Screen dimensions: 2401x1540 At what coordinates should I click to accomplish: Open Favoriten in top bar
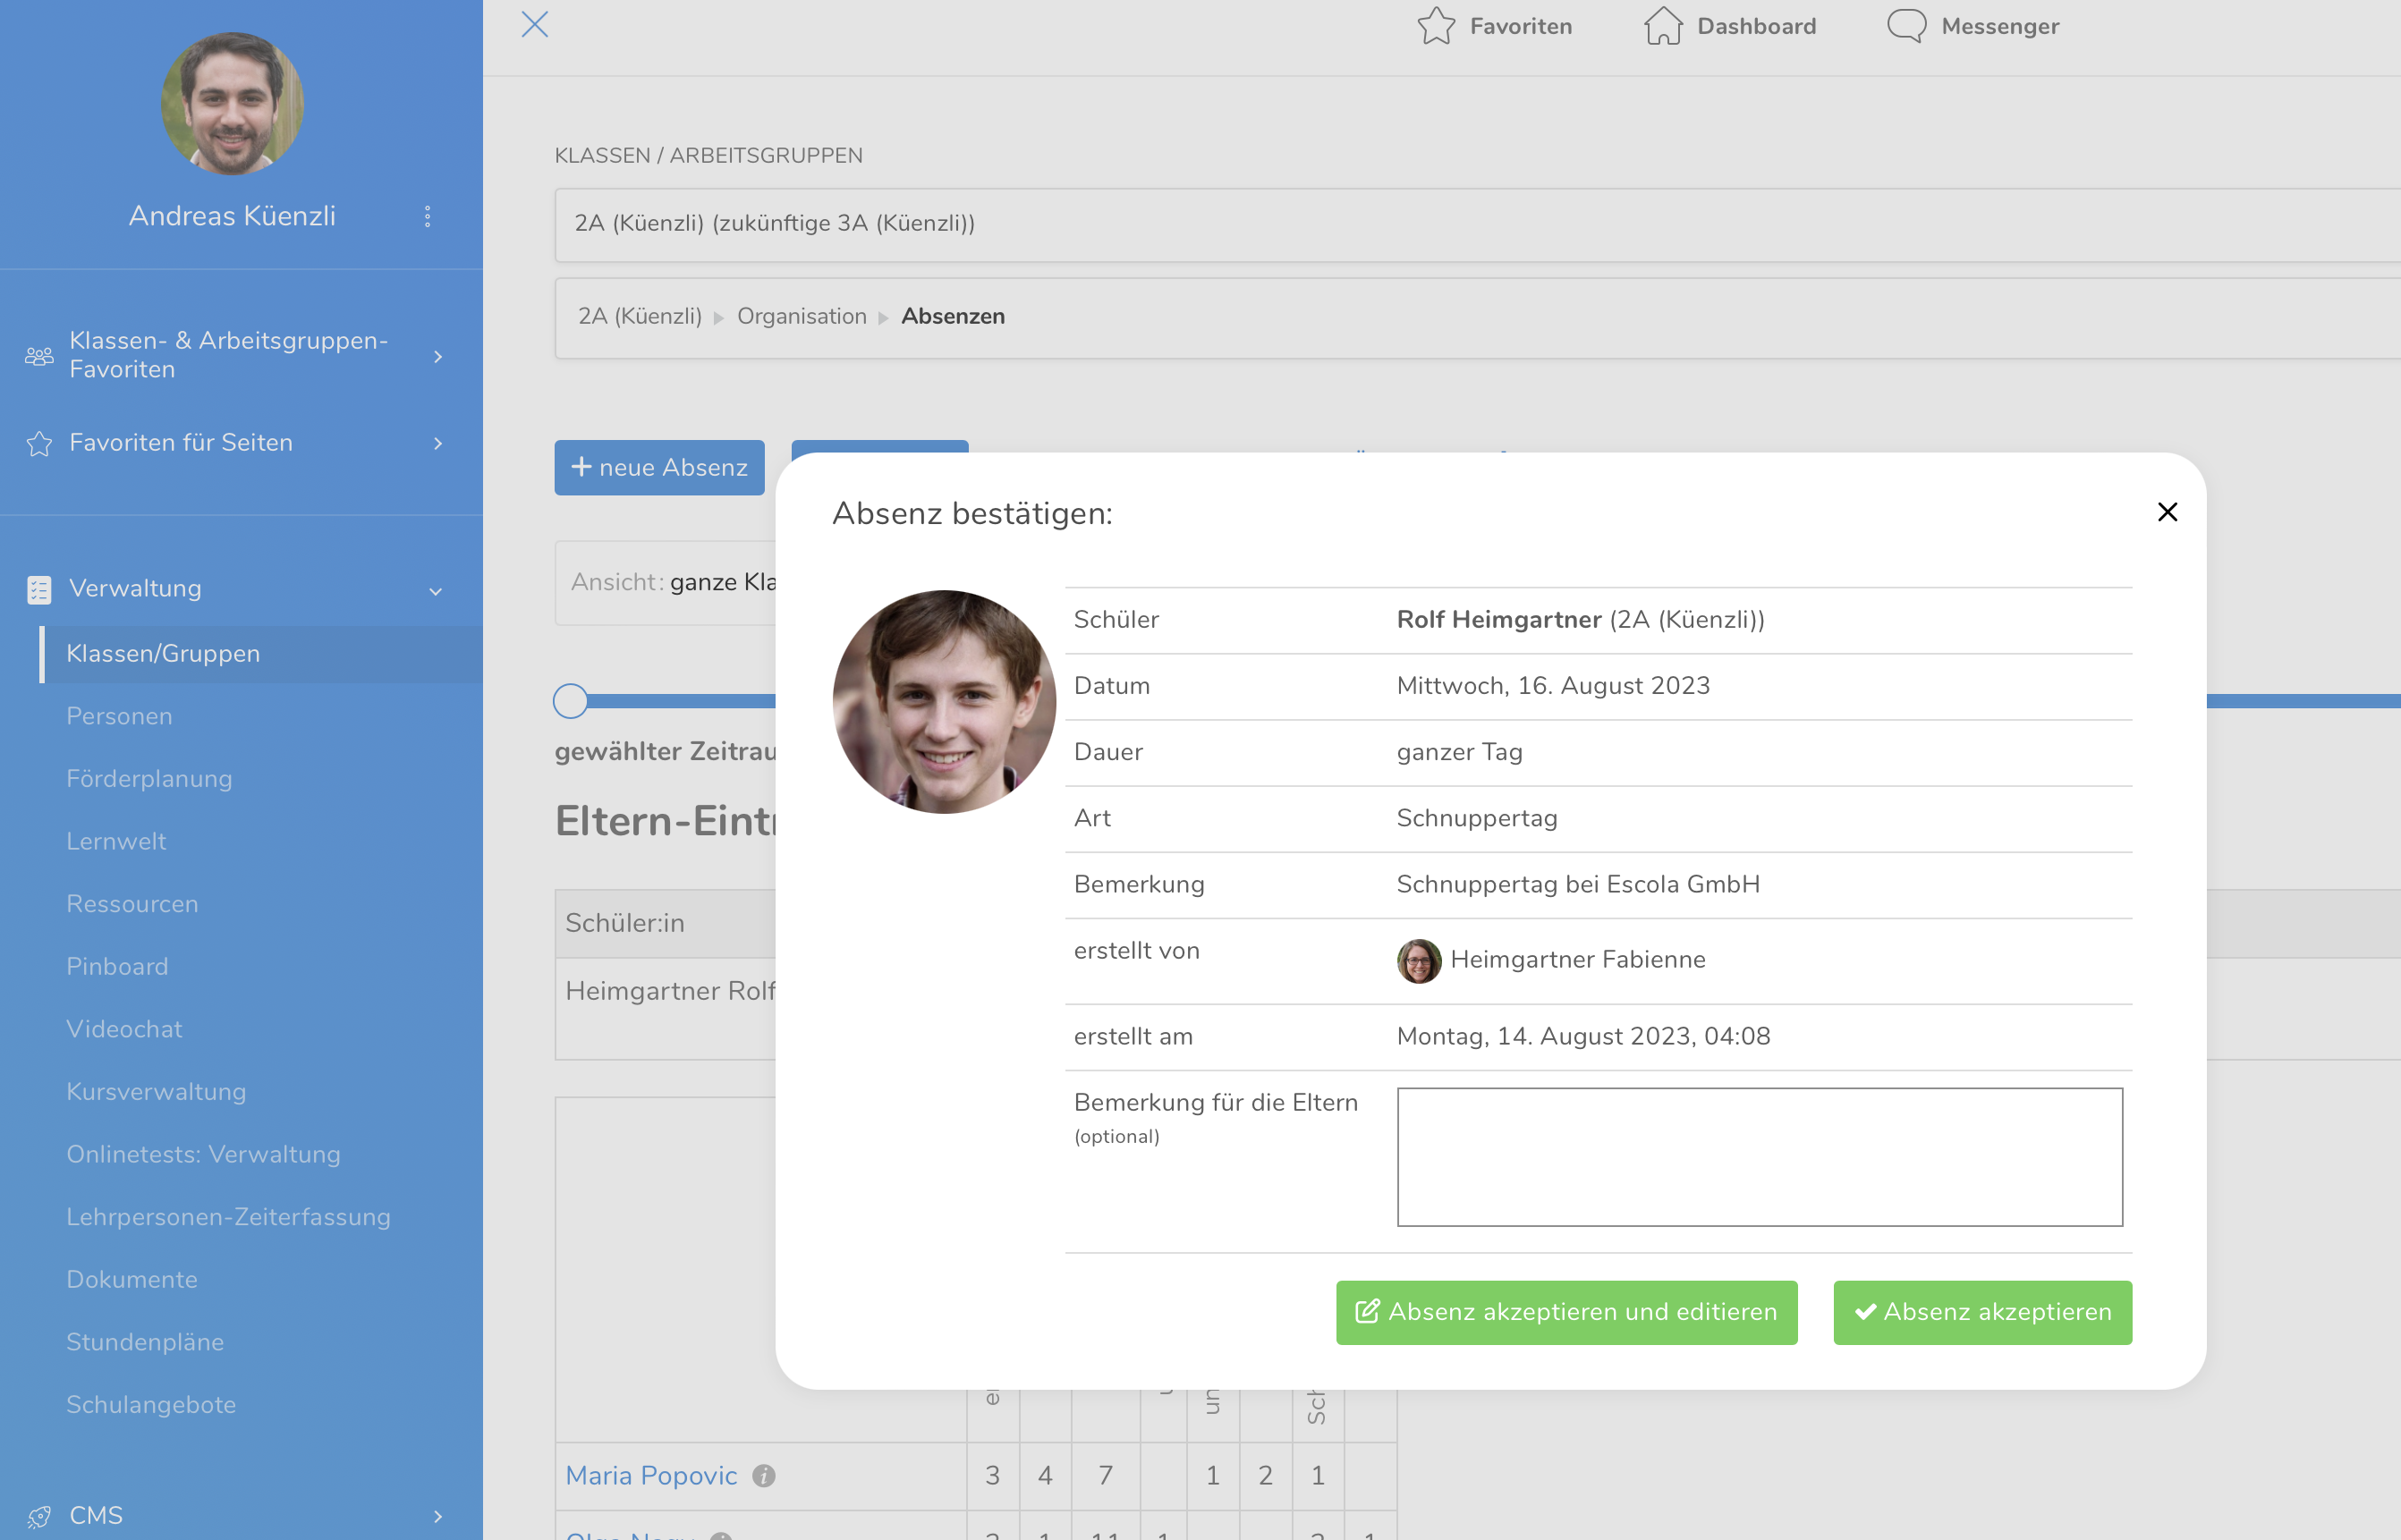pos(1494,26)
